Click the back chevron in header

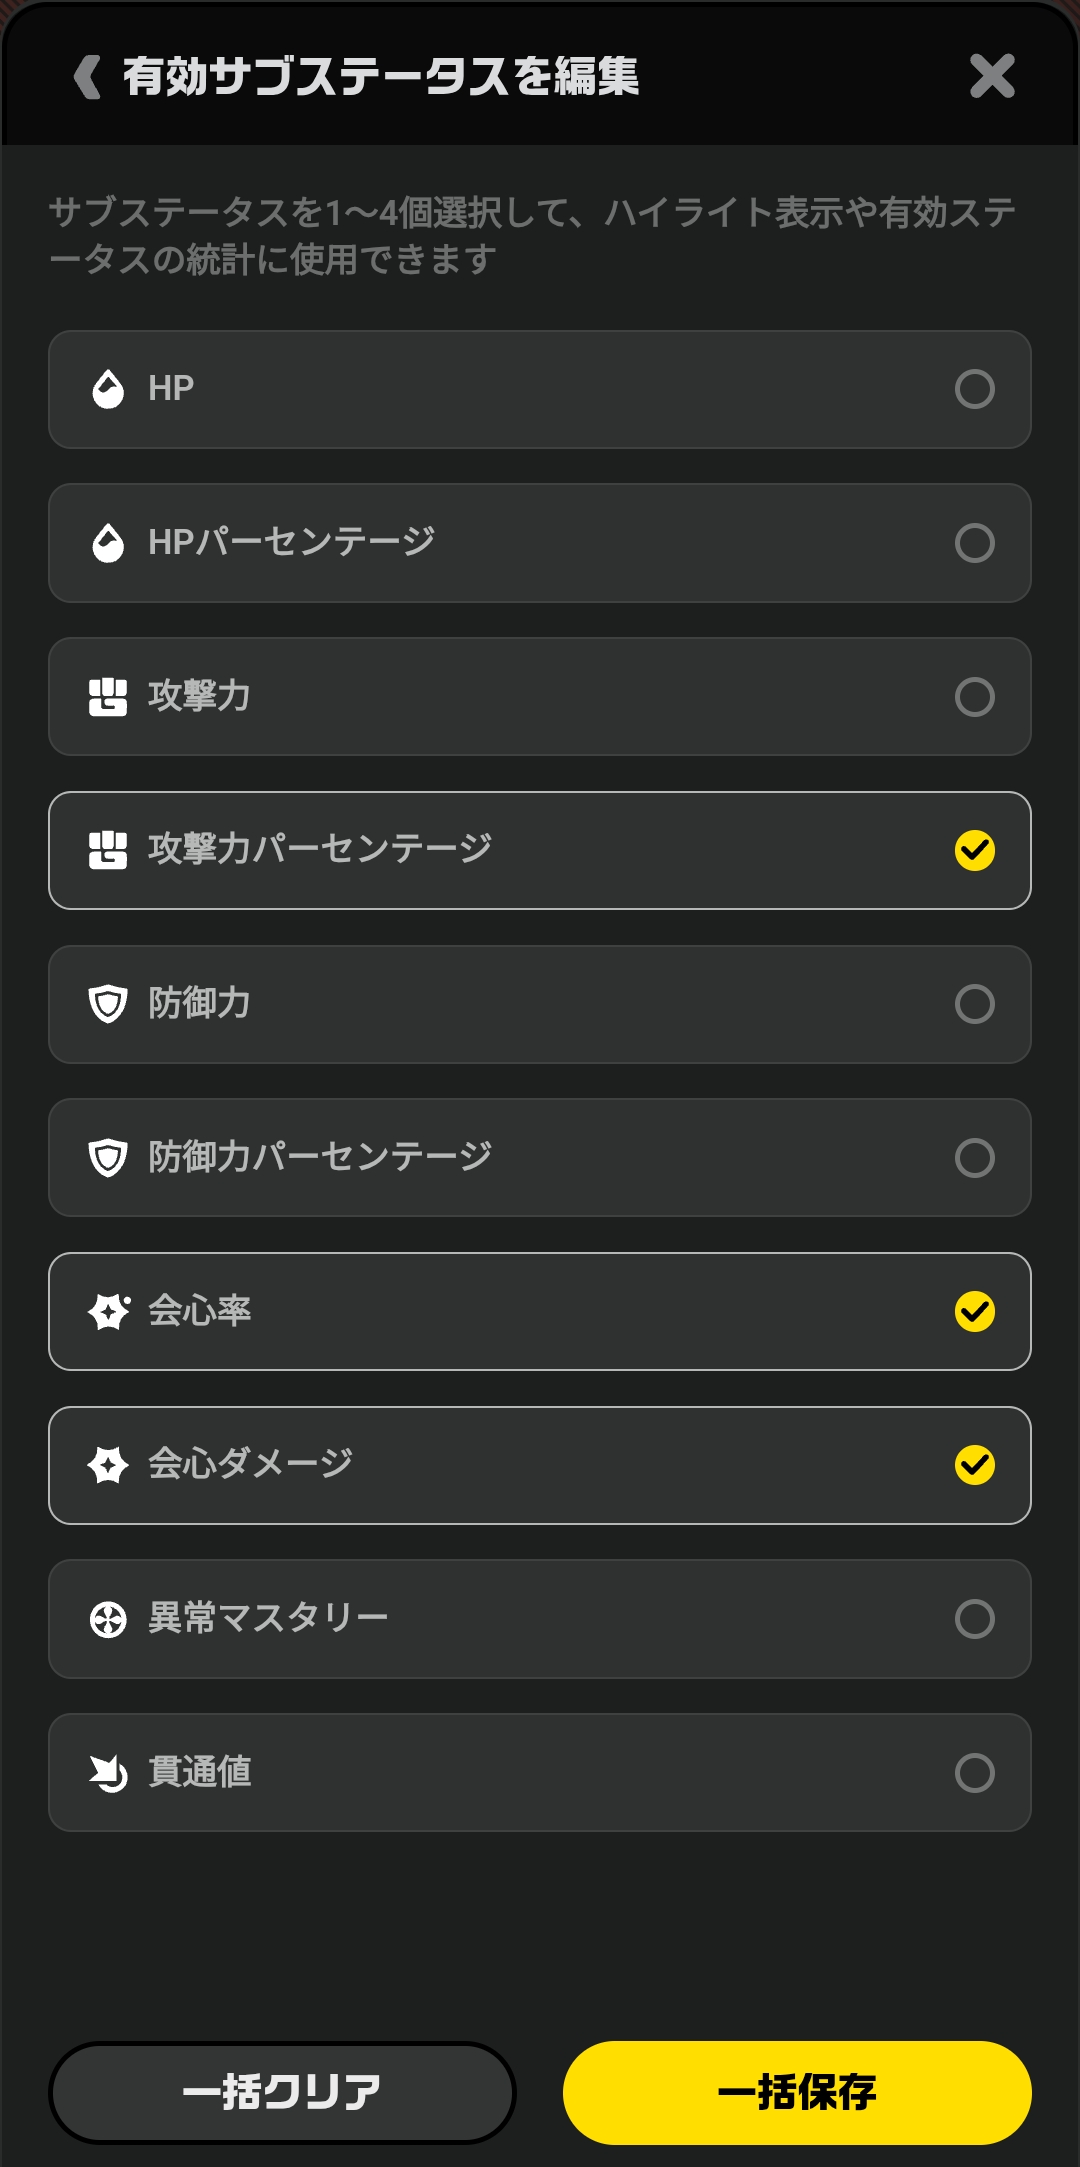(89, 77)
